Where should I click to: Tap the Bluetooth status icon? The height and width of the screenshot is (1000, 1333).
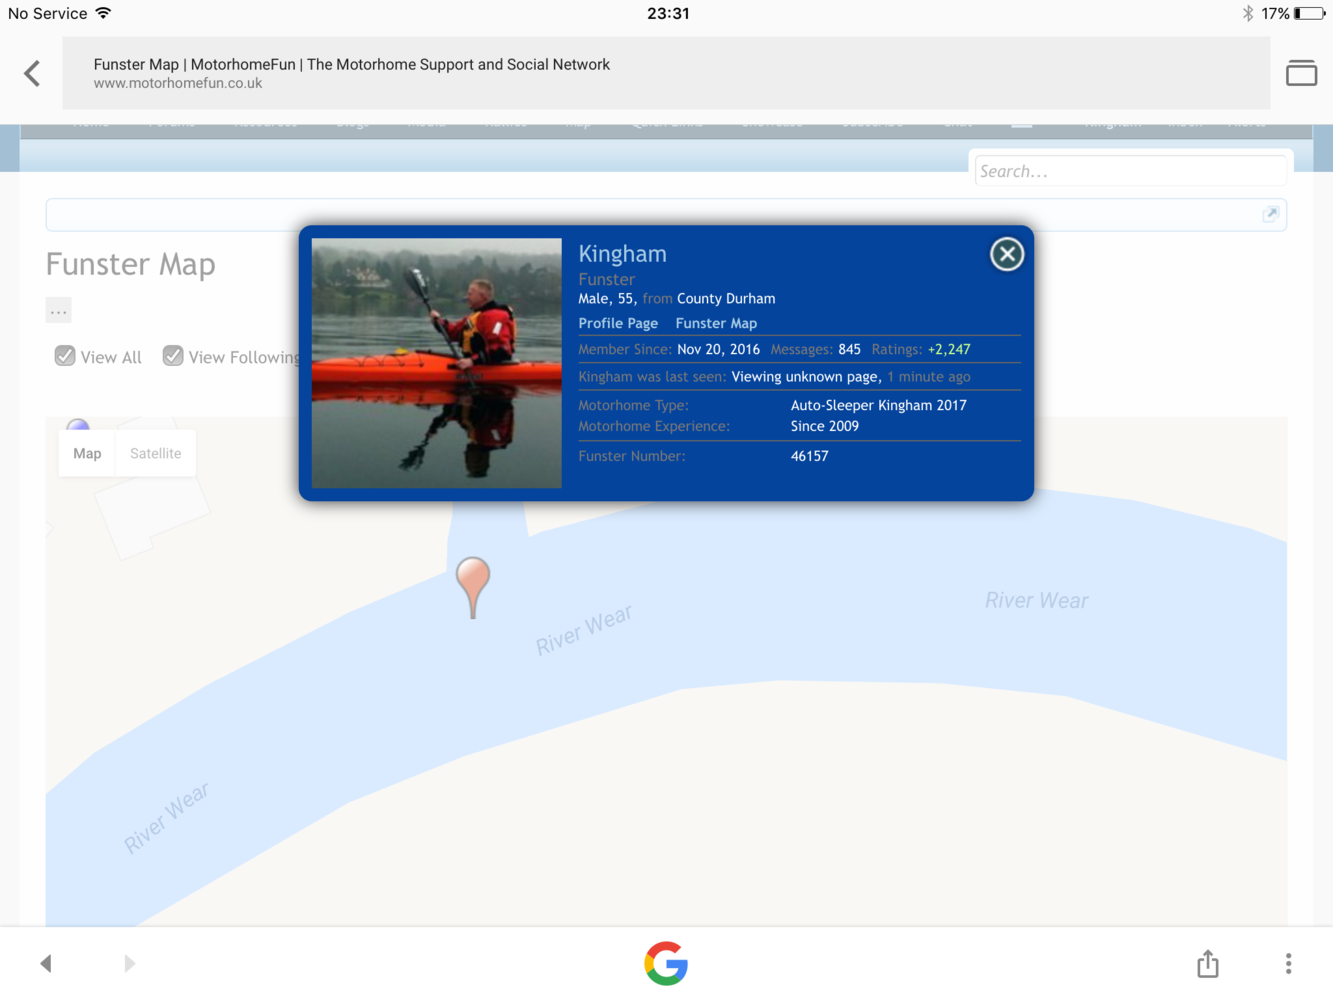(1248, 13)
